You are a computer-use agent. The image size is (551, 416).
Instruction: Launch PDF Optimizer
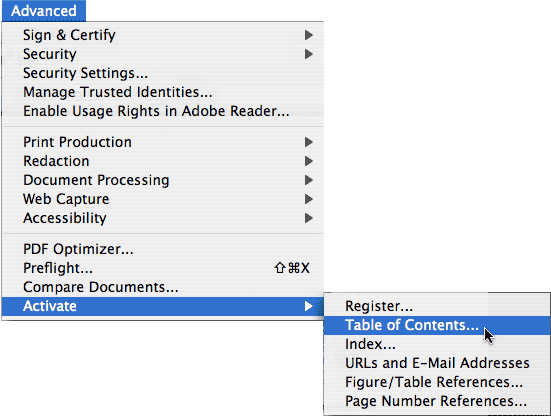pos(163,249)
